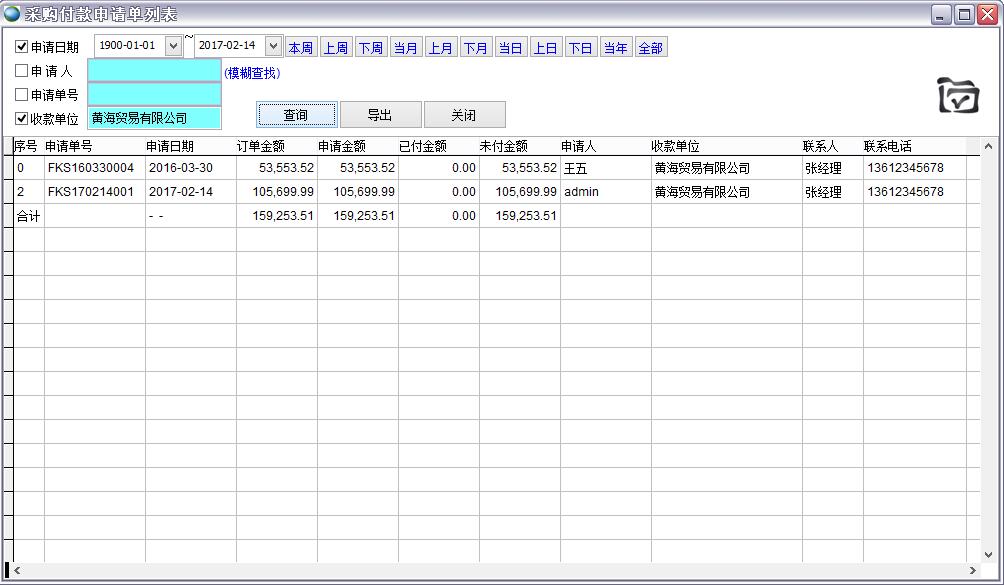This screenshot has width=1004, height=585.
Task: Click the vertical scrollbar down arrow
Action: click(x=989, y=555)
